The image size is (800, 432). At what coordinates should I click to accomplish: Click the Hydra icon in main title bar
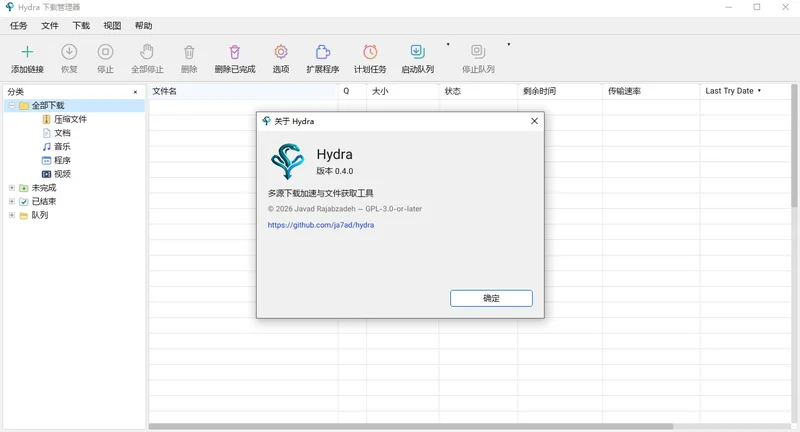(x=9, y=7)
